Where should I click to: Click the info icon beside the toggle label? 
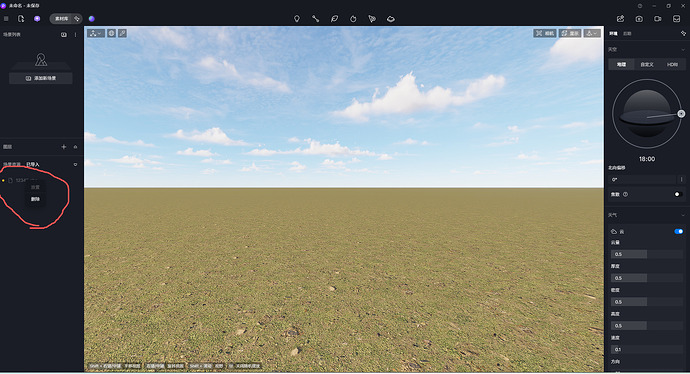click(x=625, y=194)
